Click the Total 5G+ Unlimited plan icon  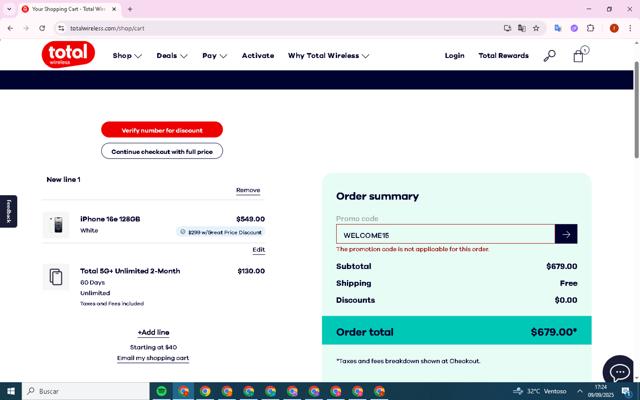point(56,277)
